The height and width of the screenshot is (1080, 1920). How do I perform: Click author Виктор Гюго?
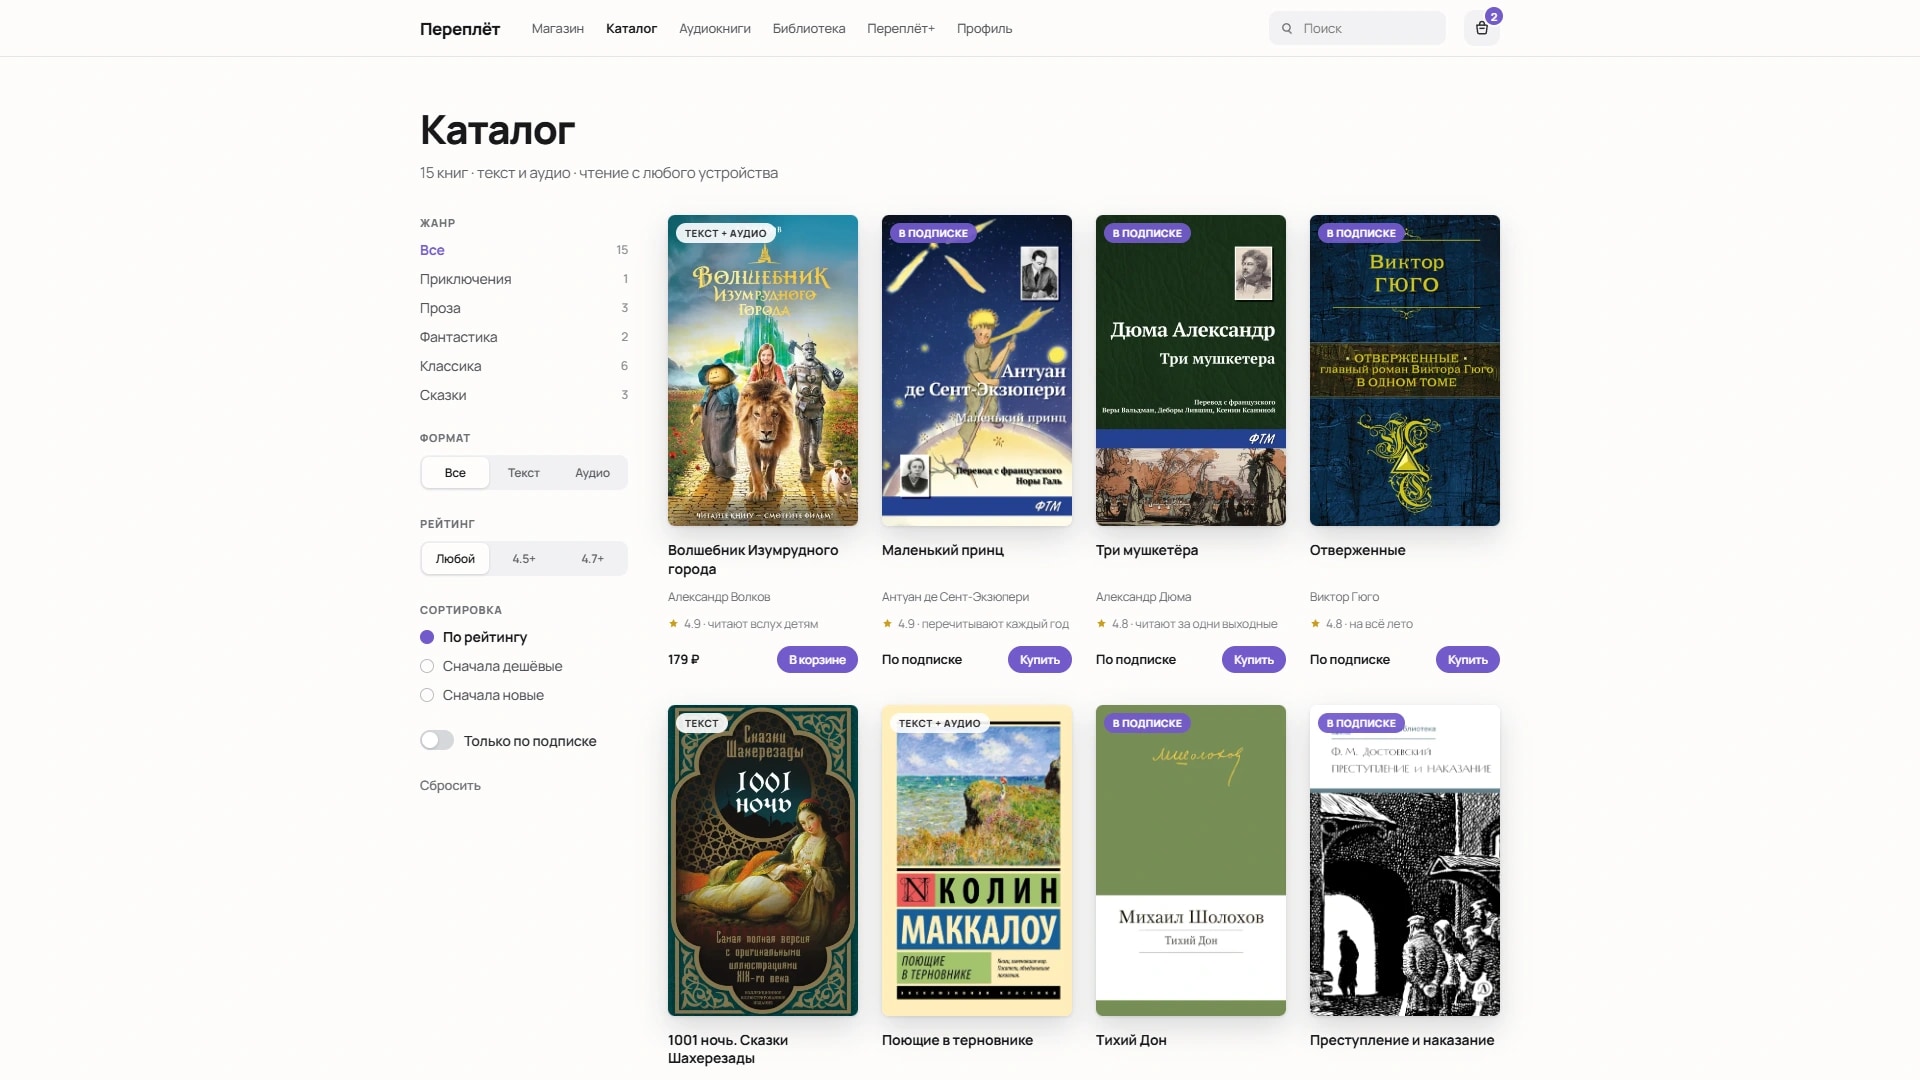tap(1344, 597)
